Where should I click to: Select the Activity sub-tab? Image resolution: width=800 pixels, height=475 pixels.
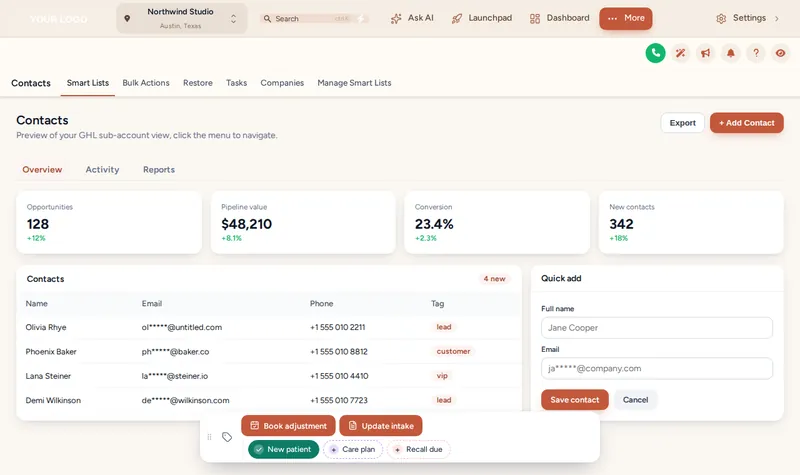coord(102,169)
